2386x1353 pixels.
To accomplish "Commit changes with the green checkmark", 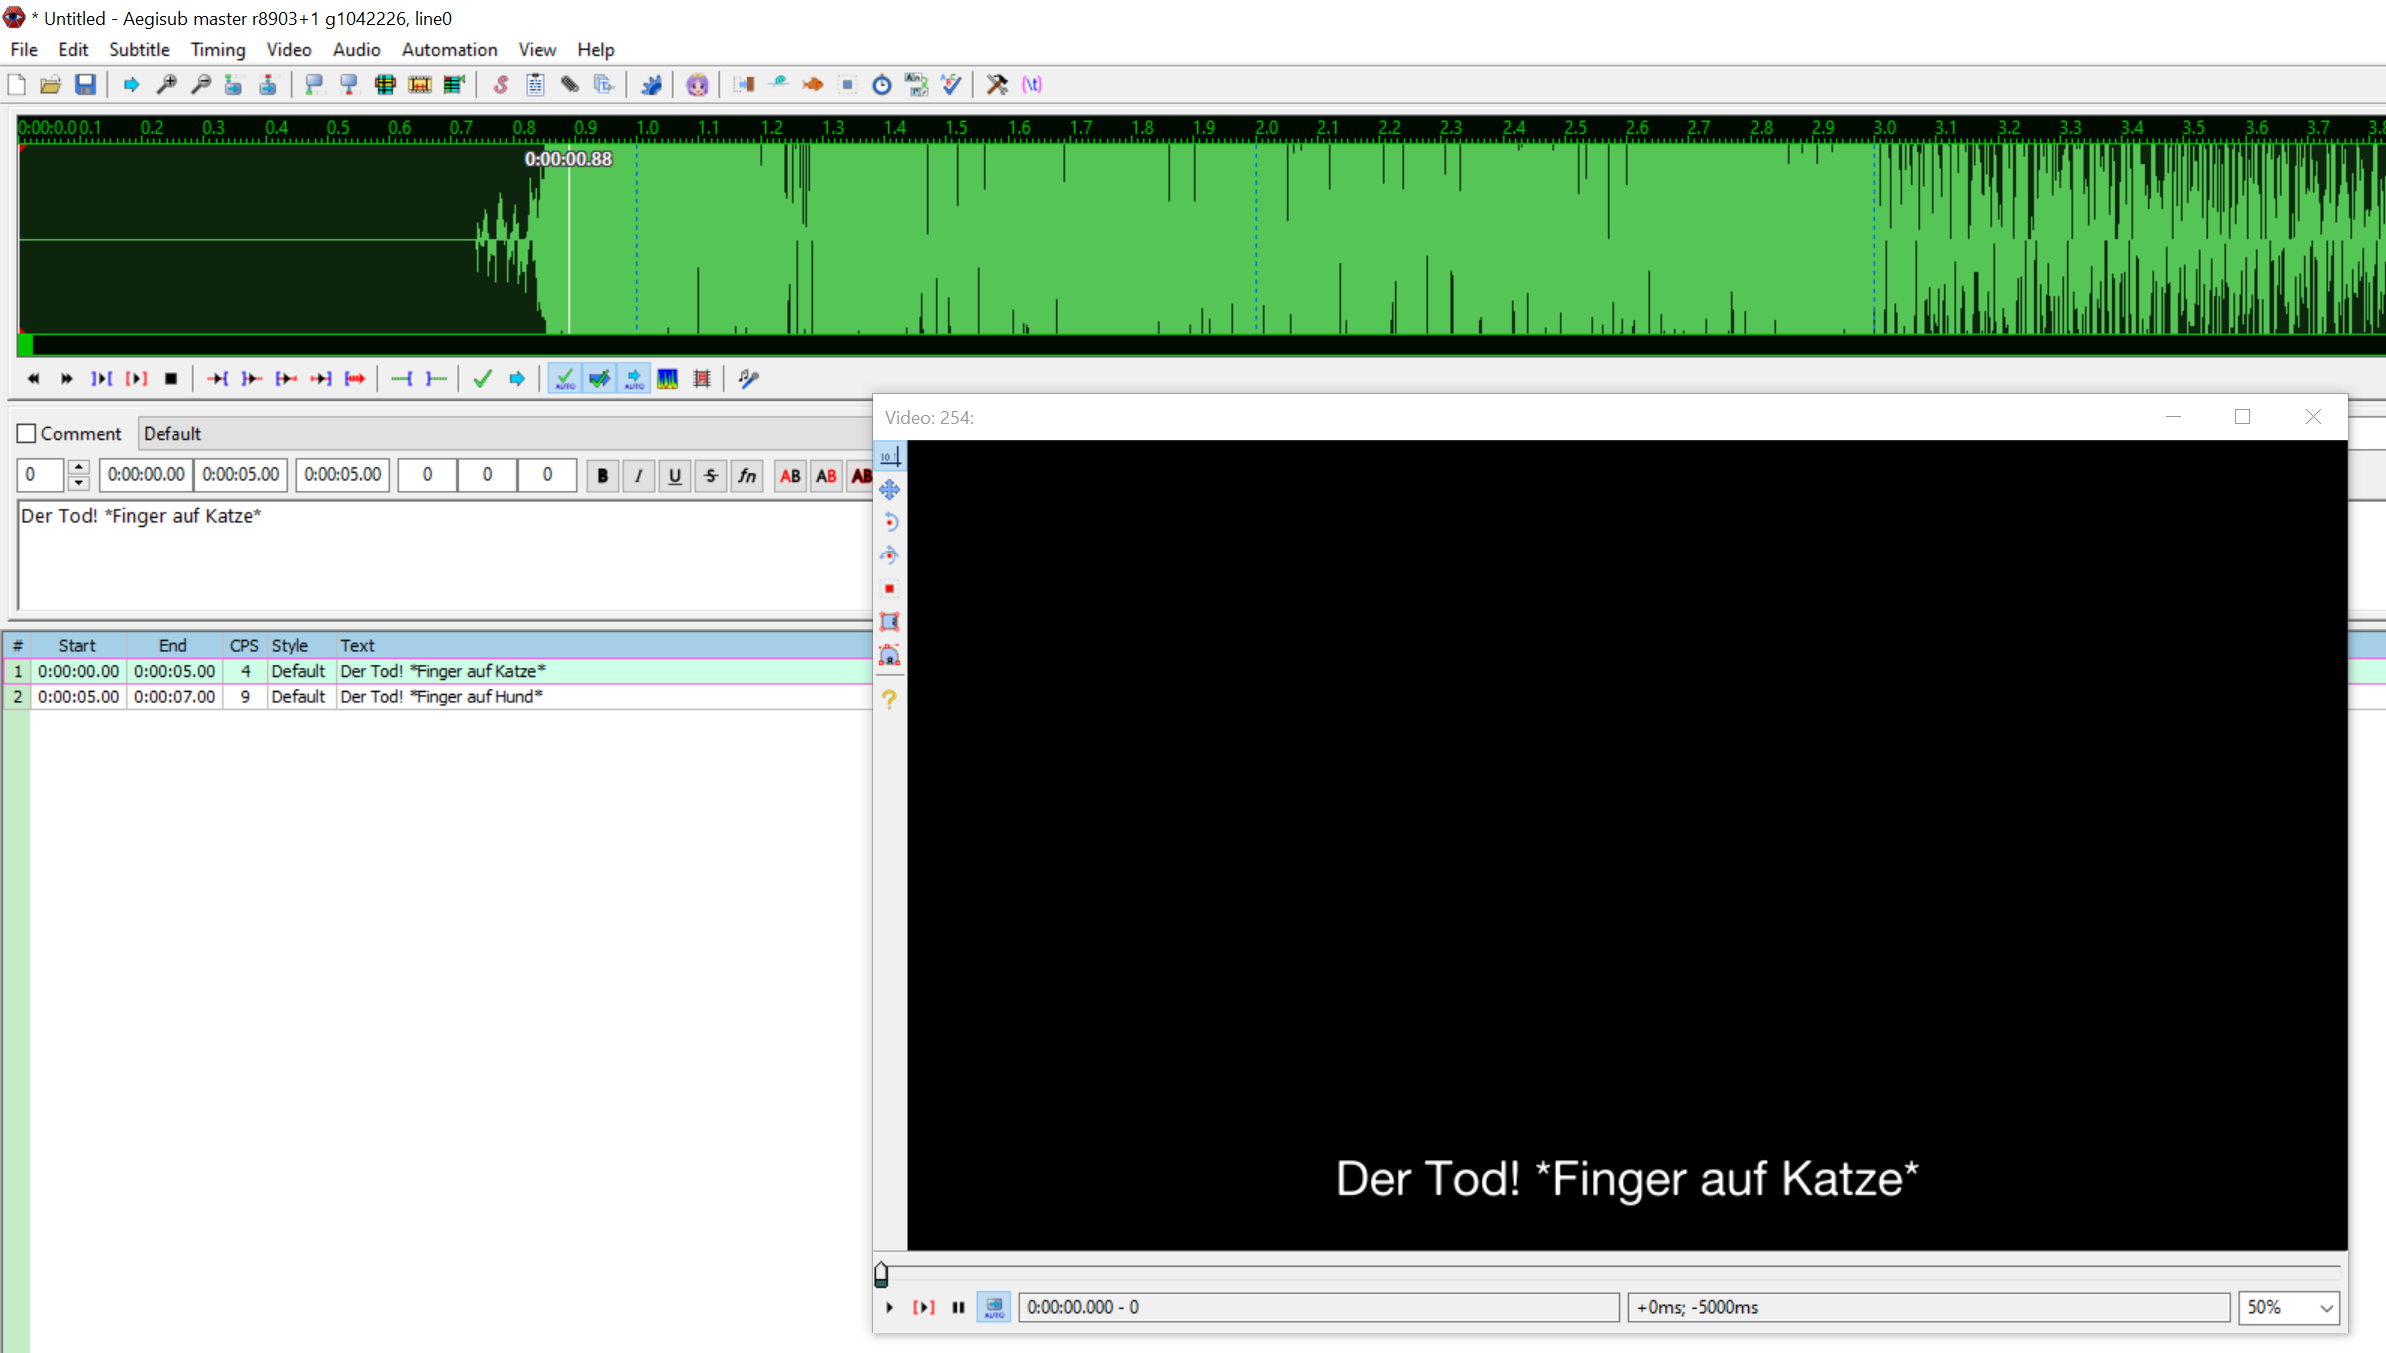I will click(x=482, y=379).
